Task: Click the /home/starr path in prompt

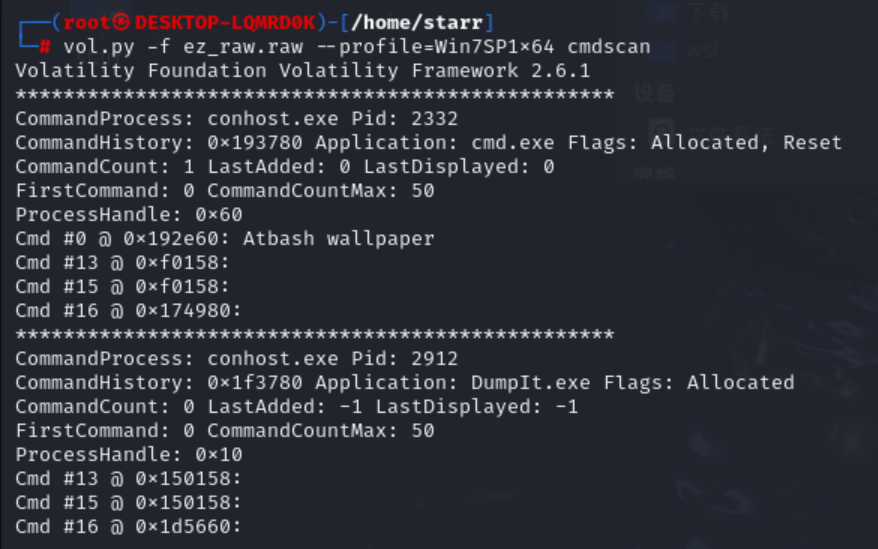Action: pos(417,22)
